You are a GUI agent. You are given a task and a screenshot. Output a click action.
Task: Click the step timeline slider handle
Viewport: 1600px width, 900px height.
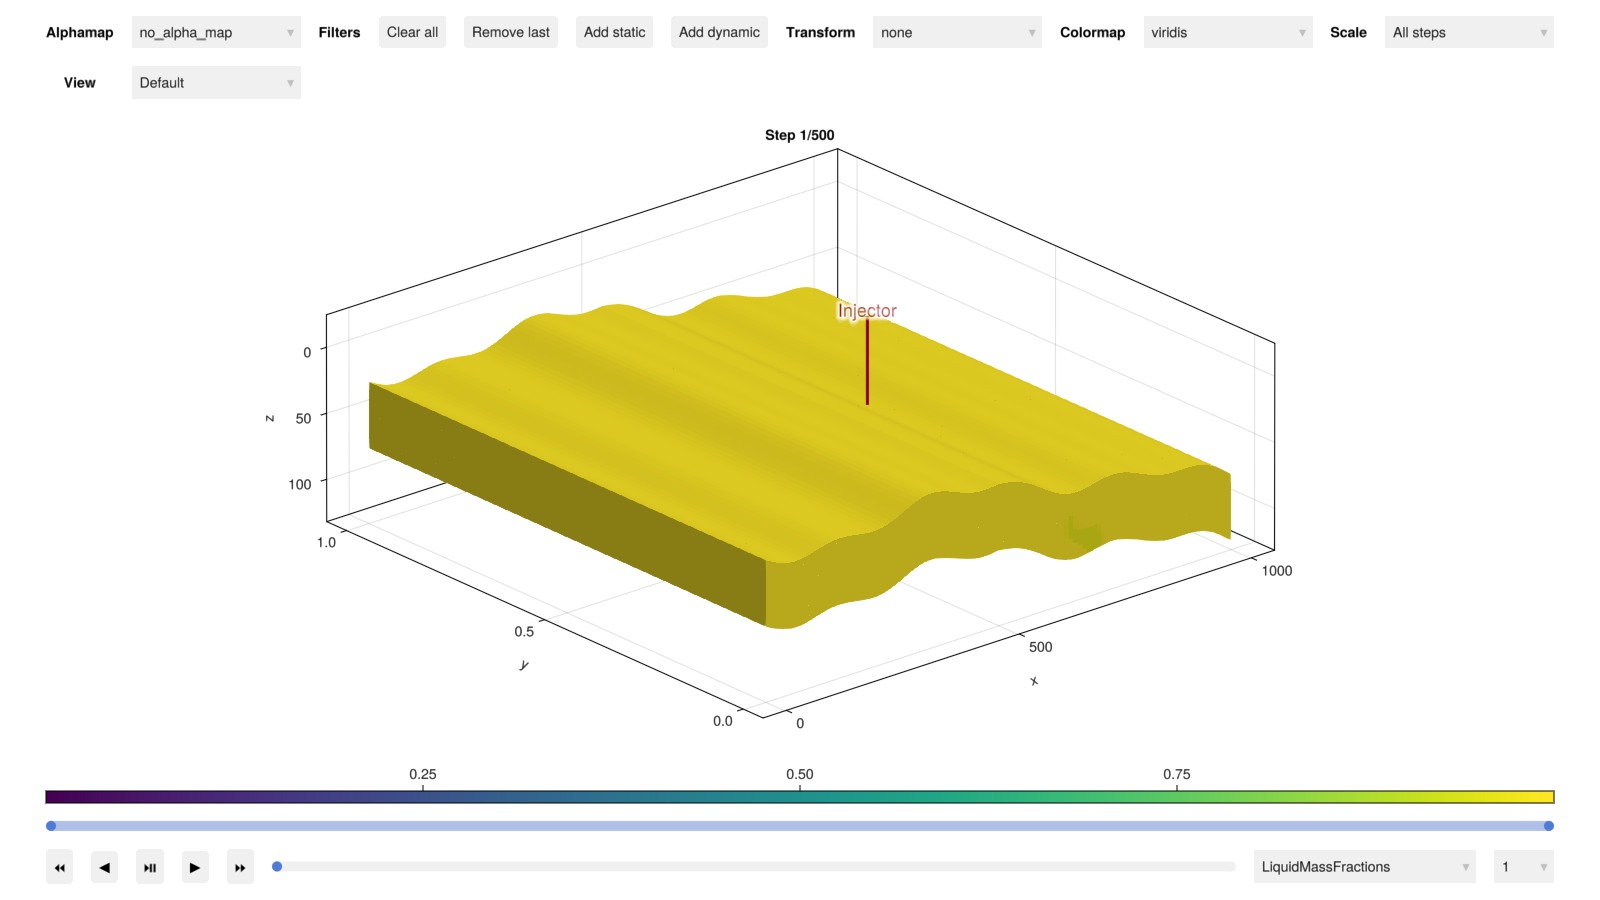(277, 867)
